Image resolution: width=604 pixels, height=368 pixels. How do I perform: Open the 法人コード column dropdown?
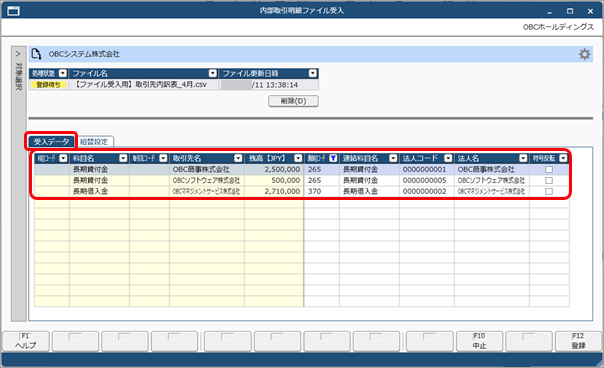tap(448, 158)
